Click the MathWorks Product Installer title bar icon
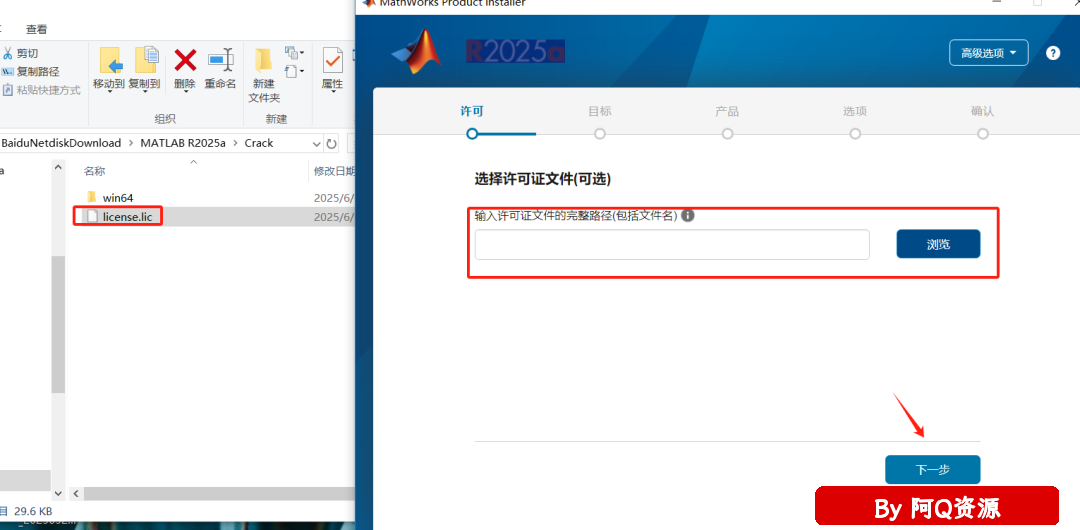 368,3
